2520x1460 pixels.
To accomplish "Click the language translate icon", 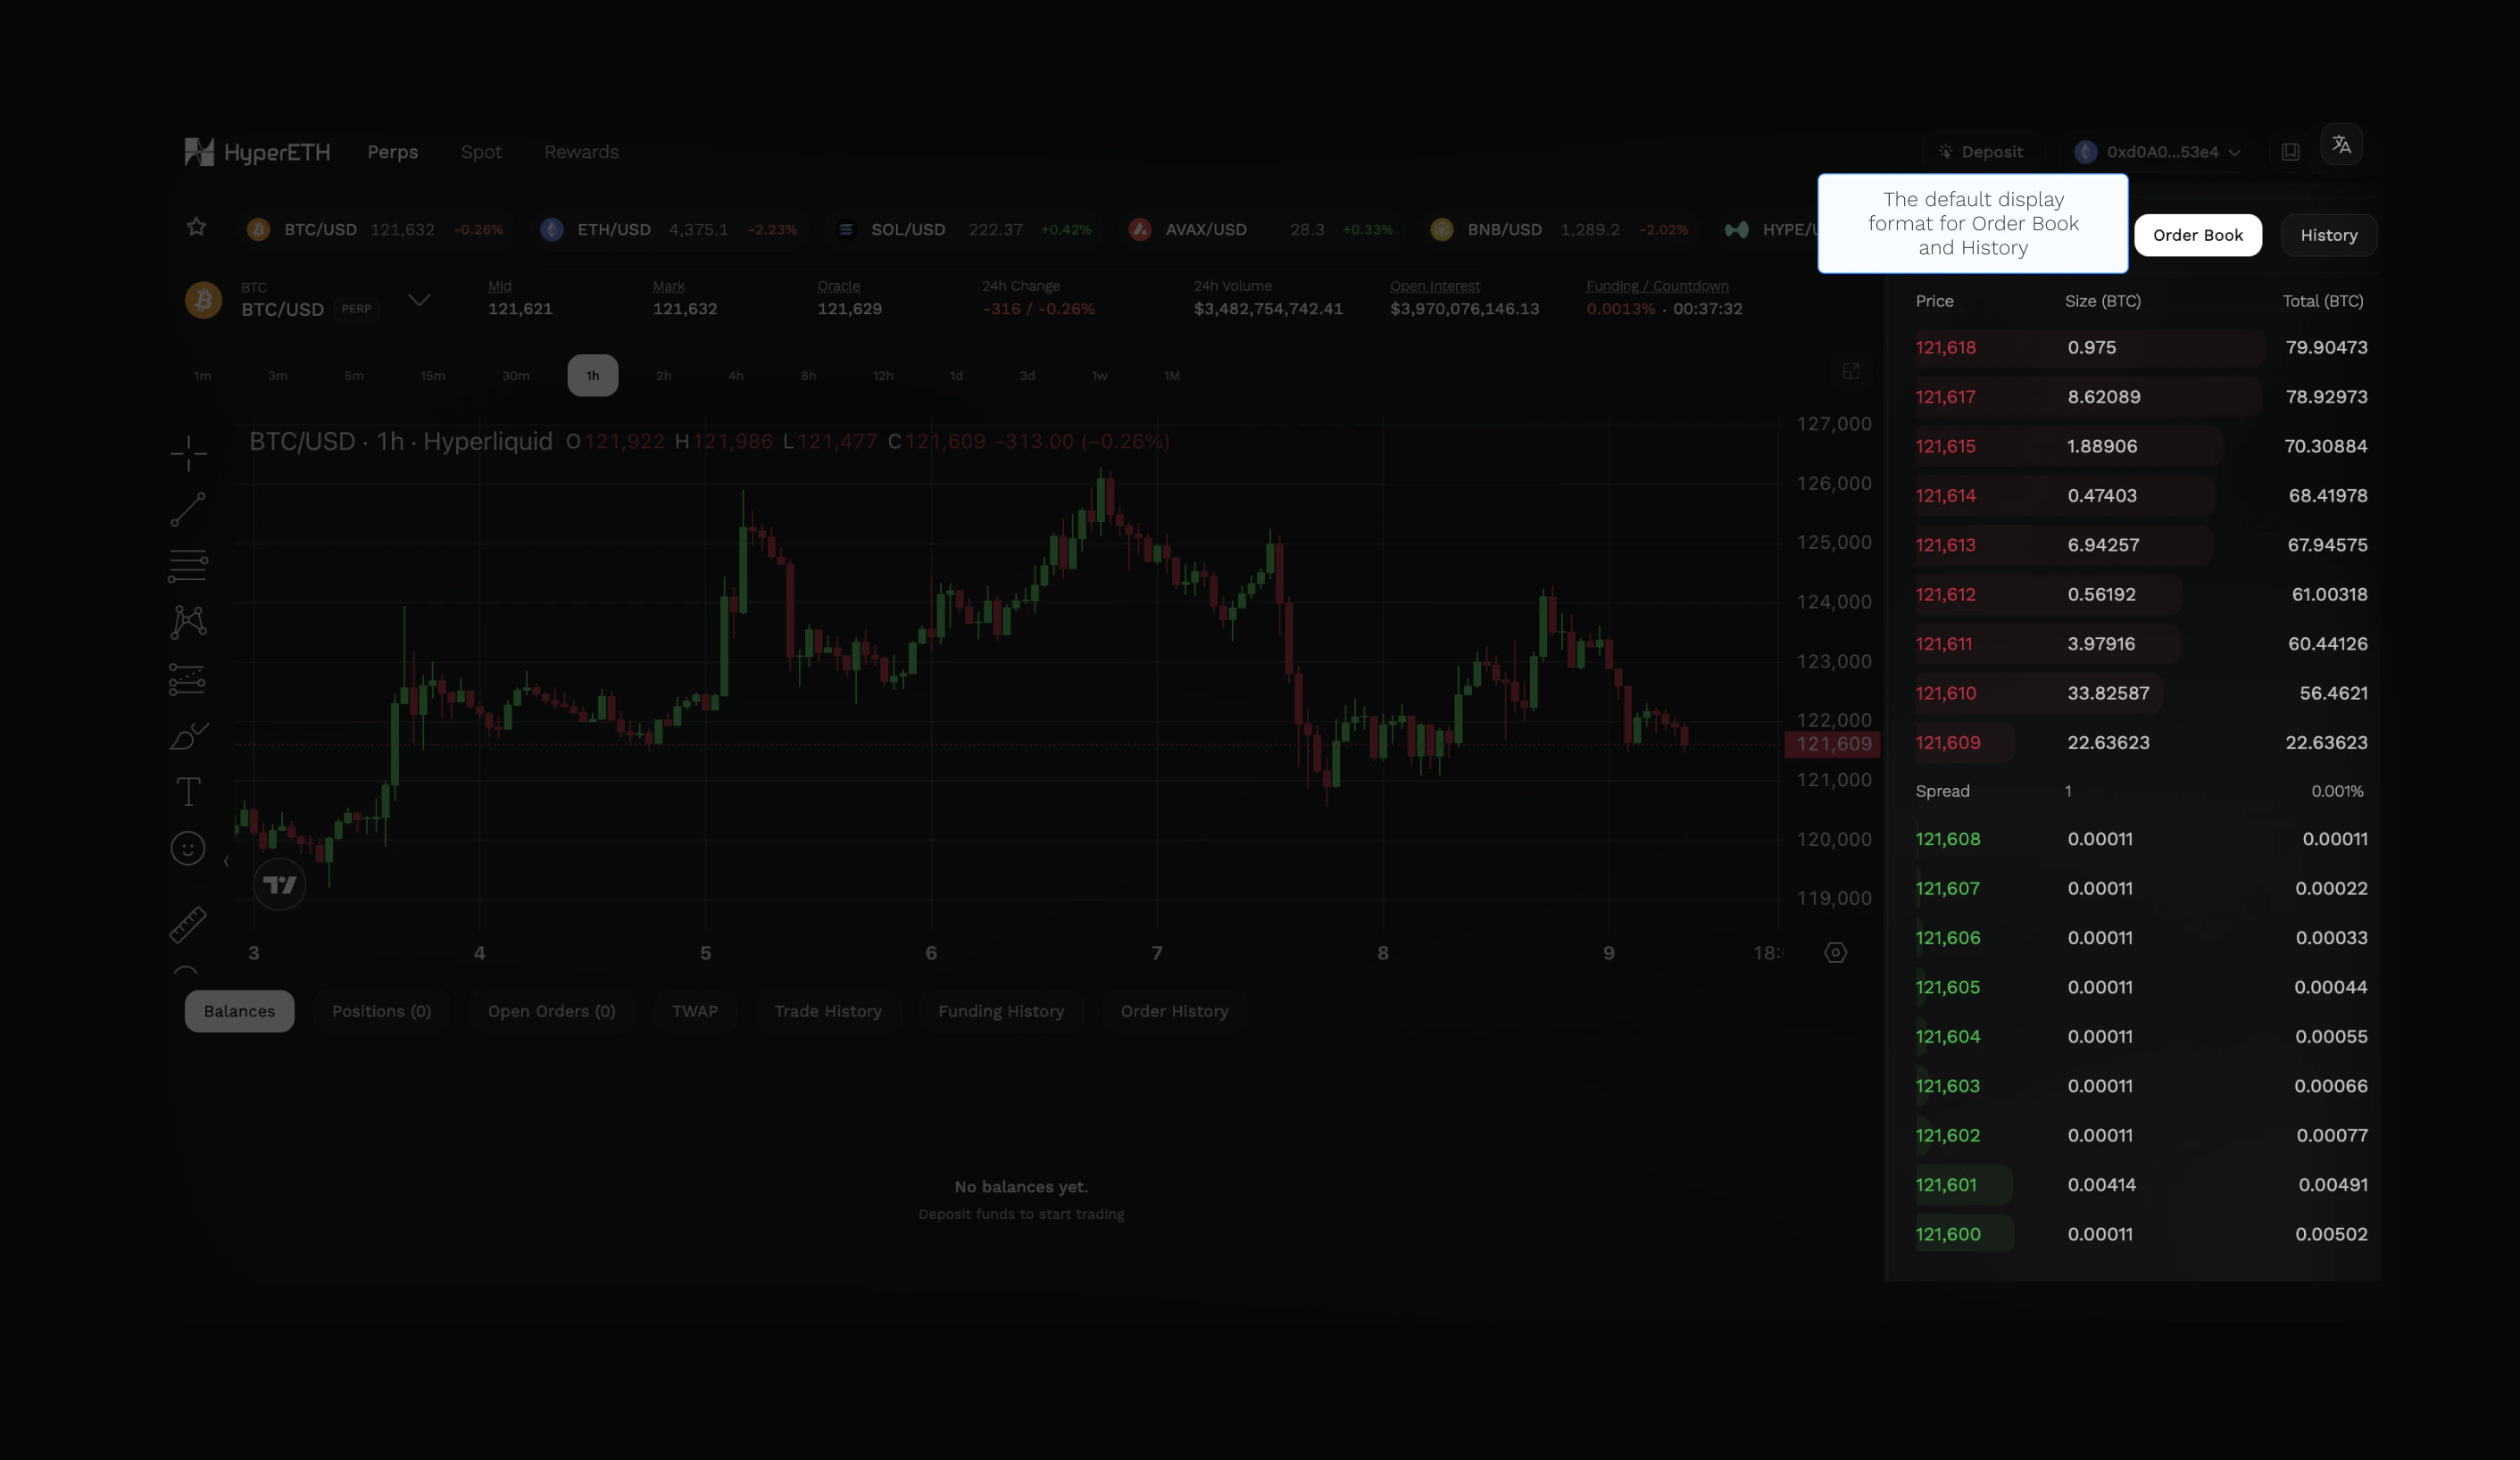I will click(x=2341, y=145).
